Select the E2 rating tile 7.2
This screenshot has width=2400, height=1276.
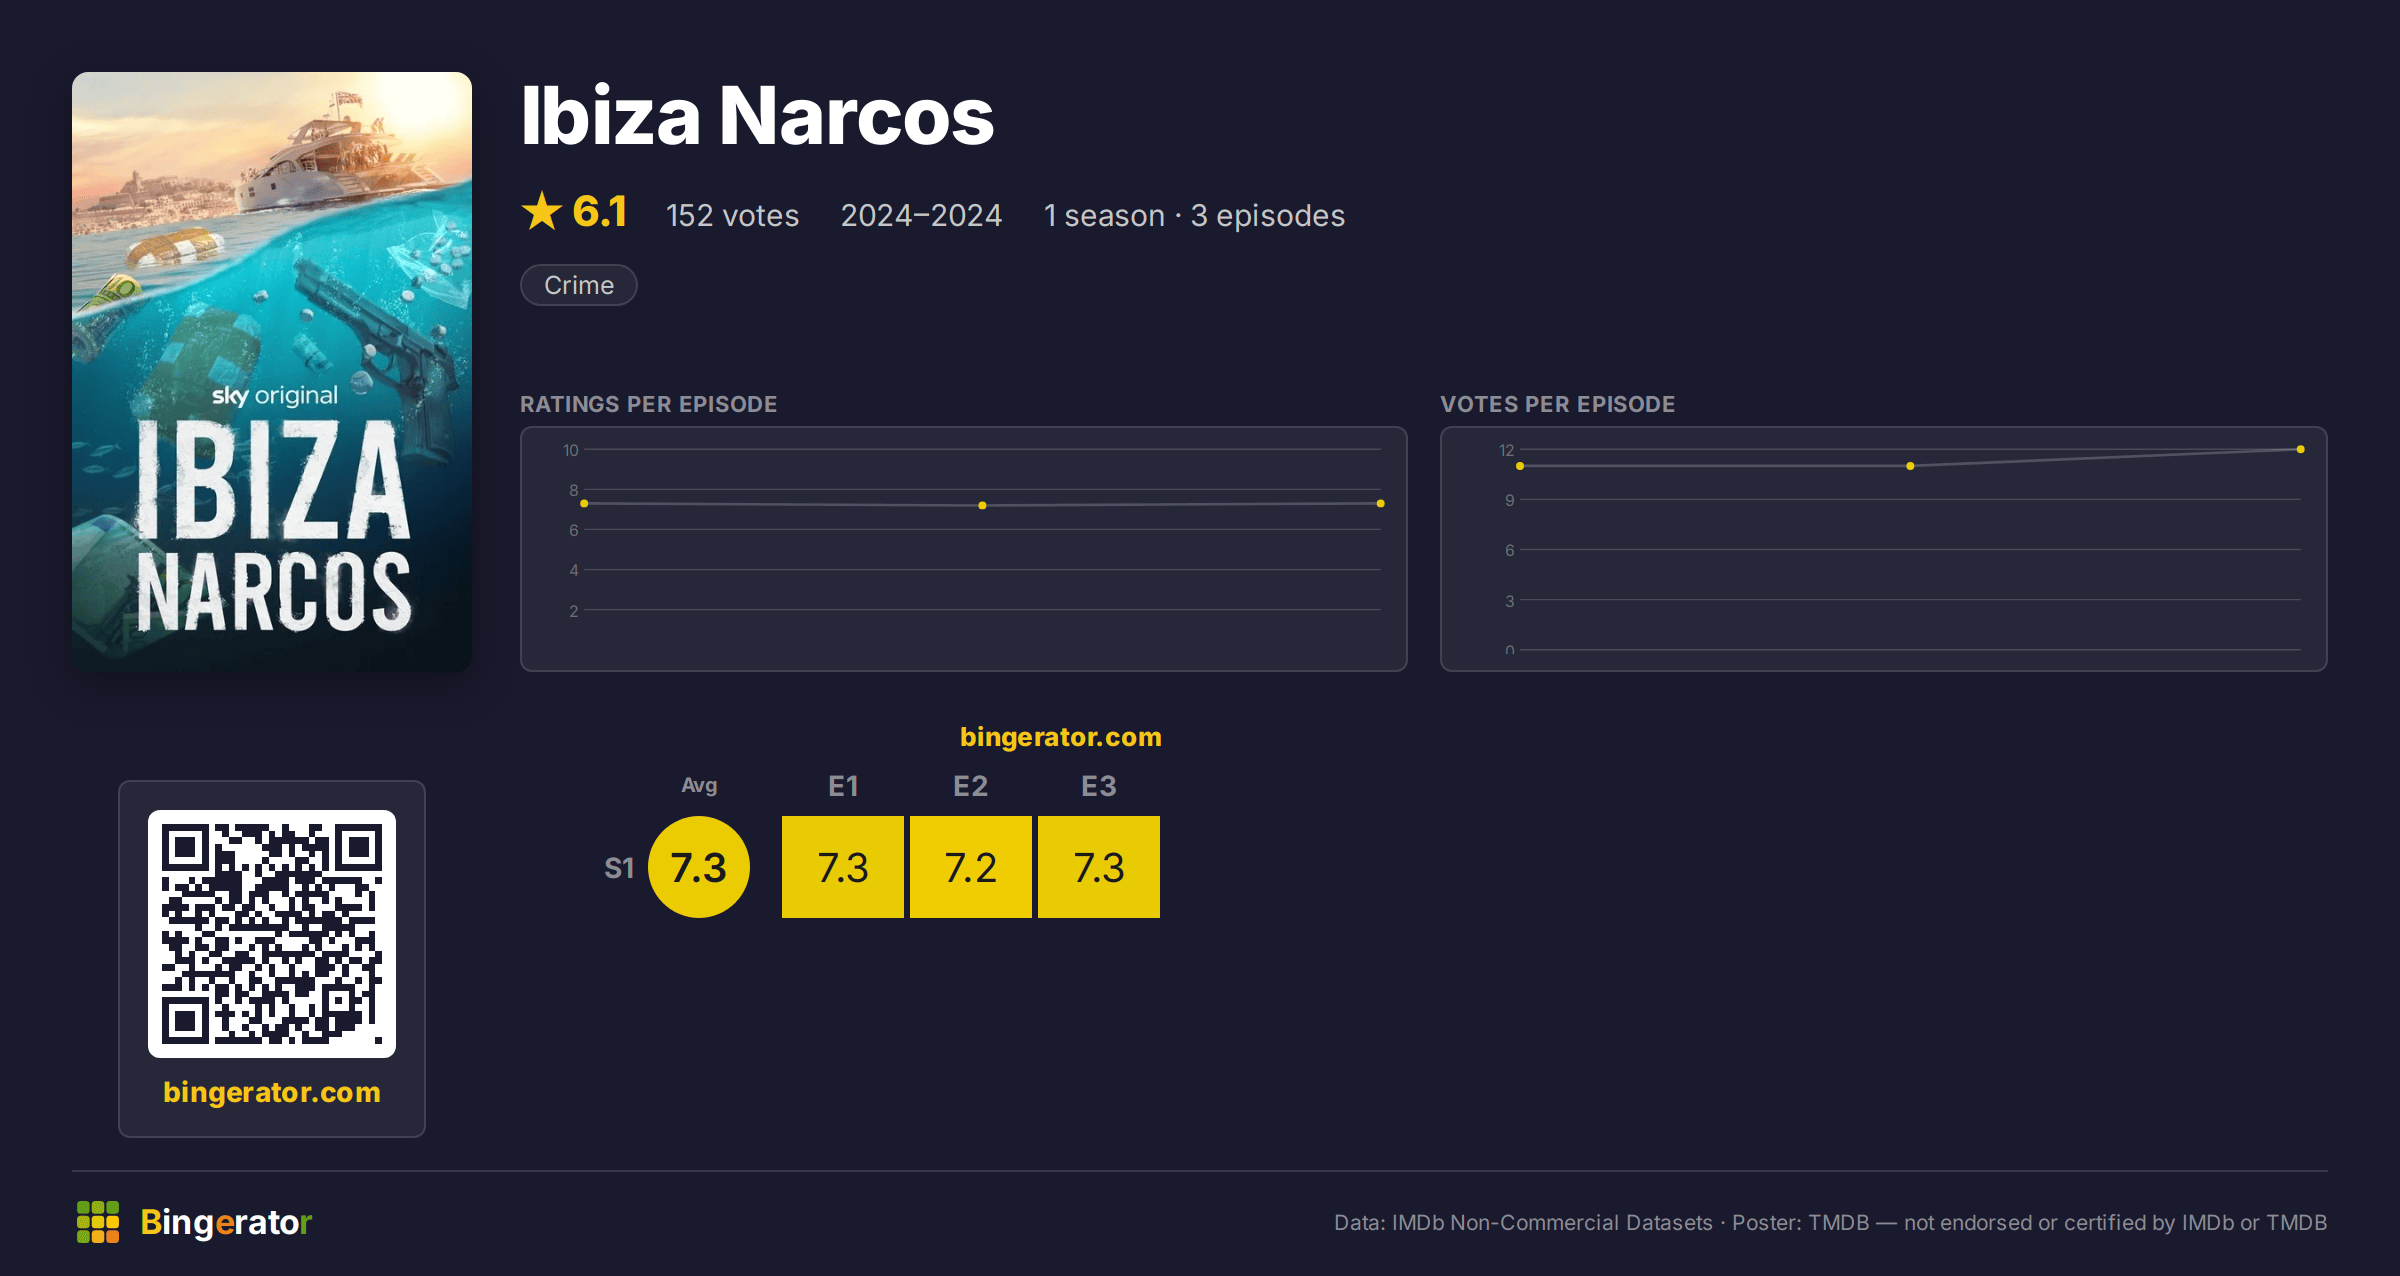click(x=971, y=867)
